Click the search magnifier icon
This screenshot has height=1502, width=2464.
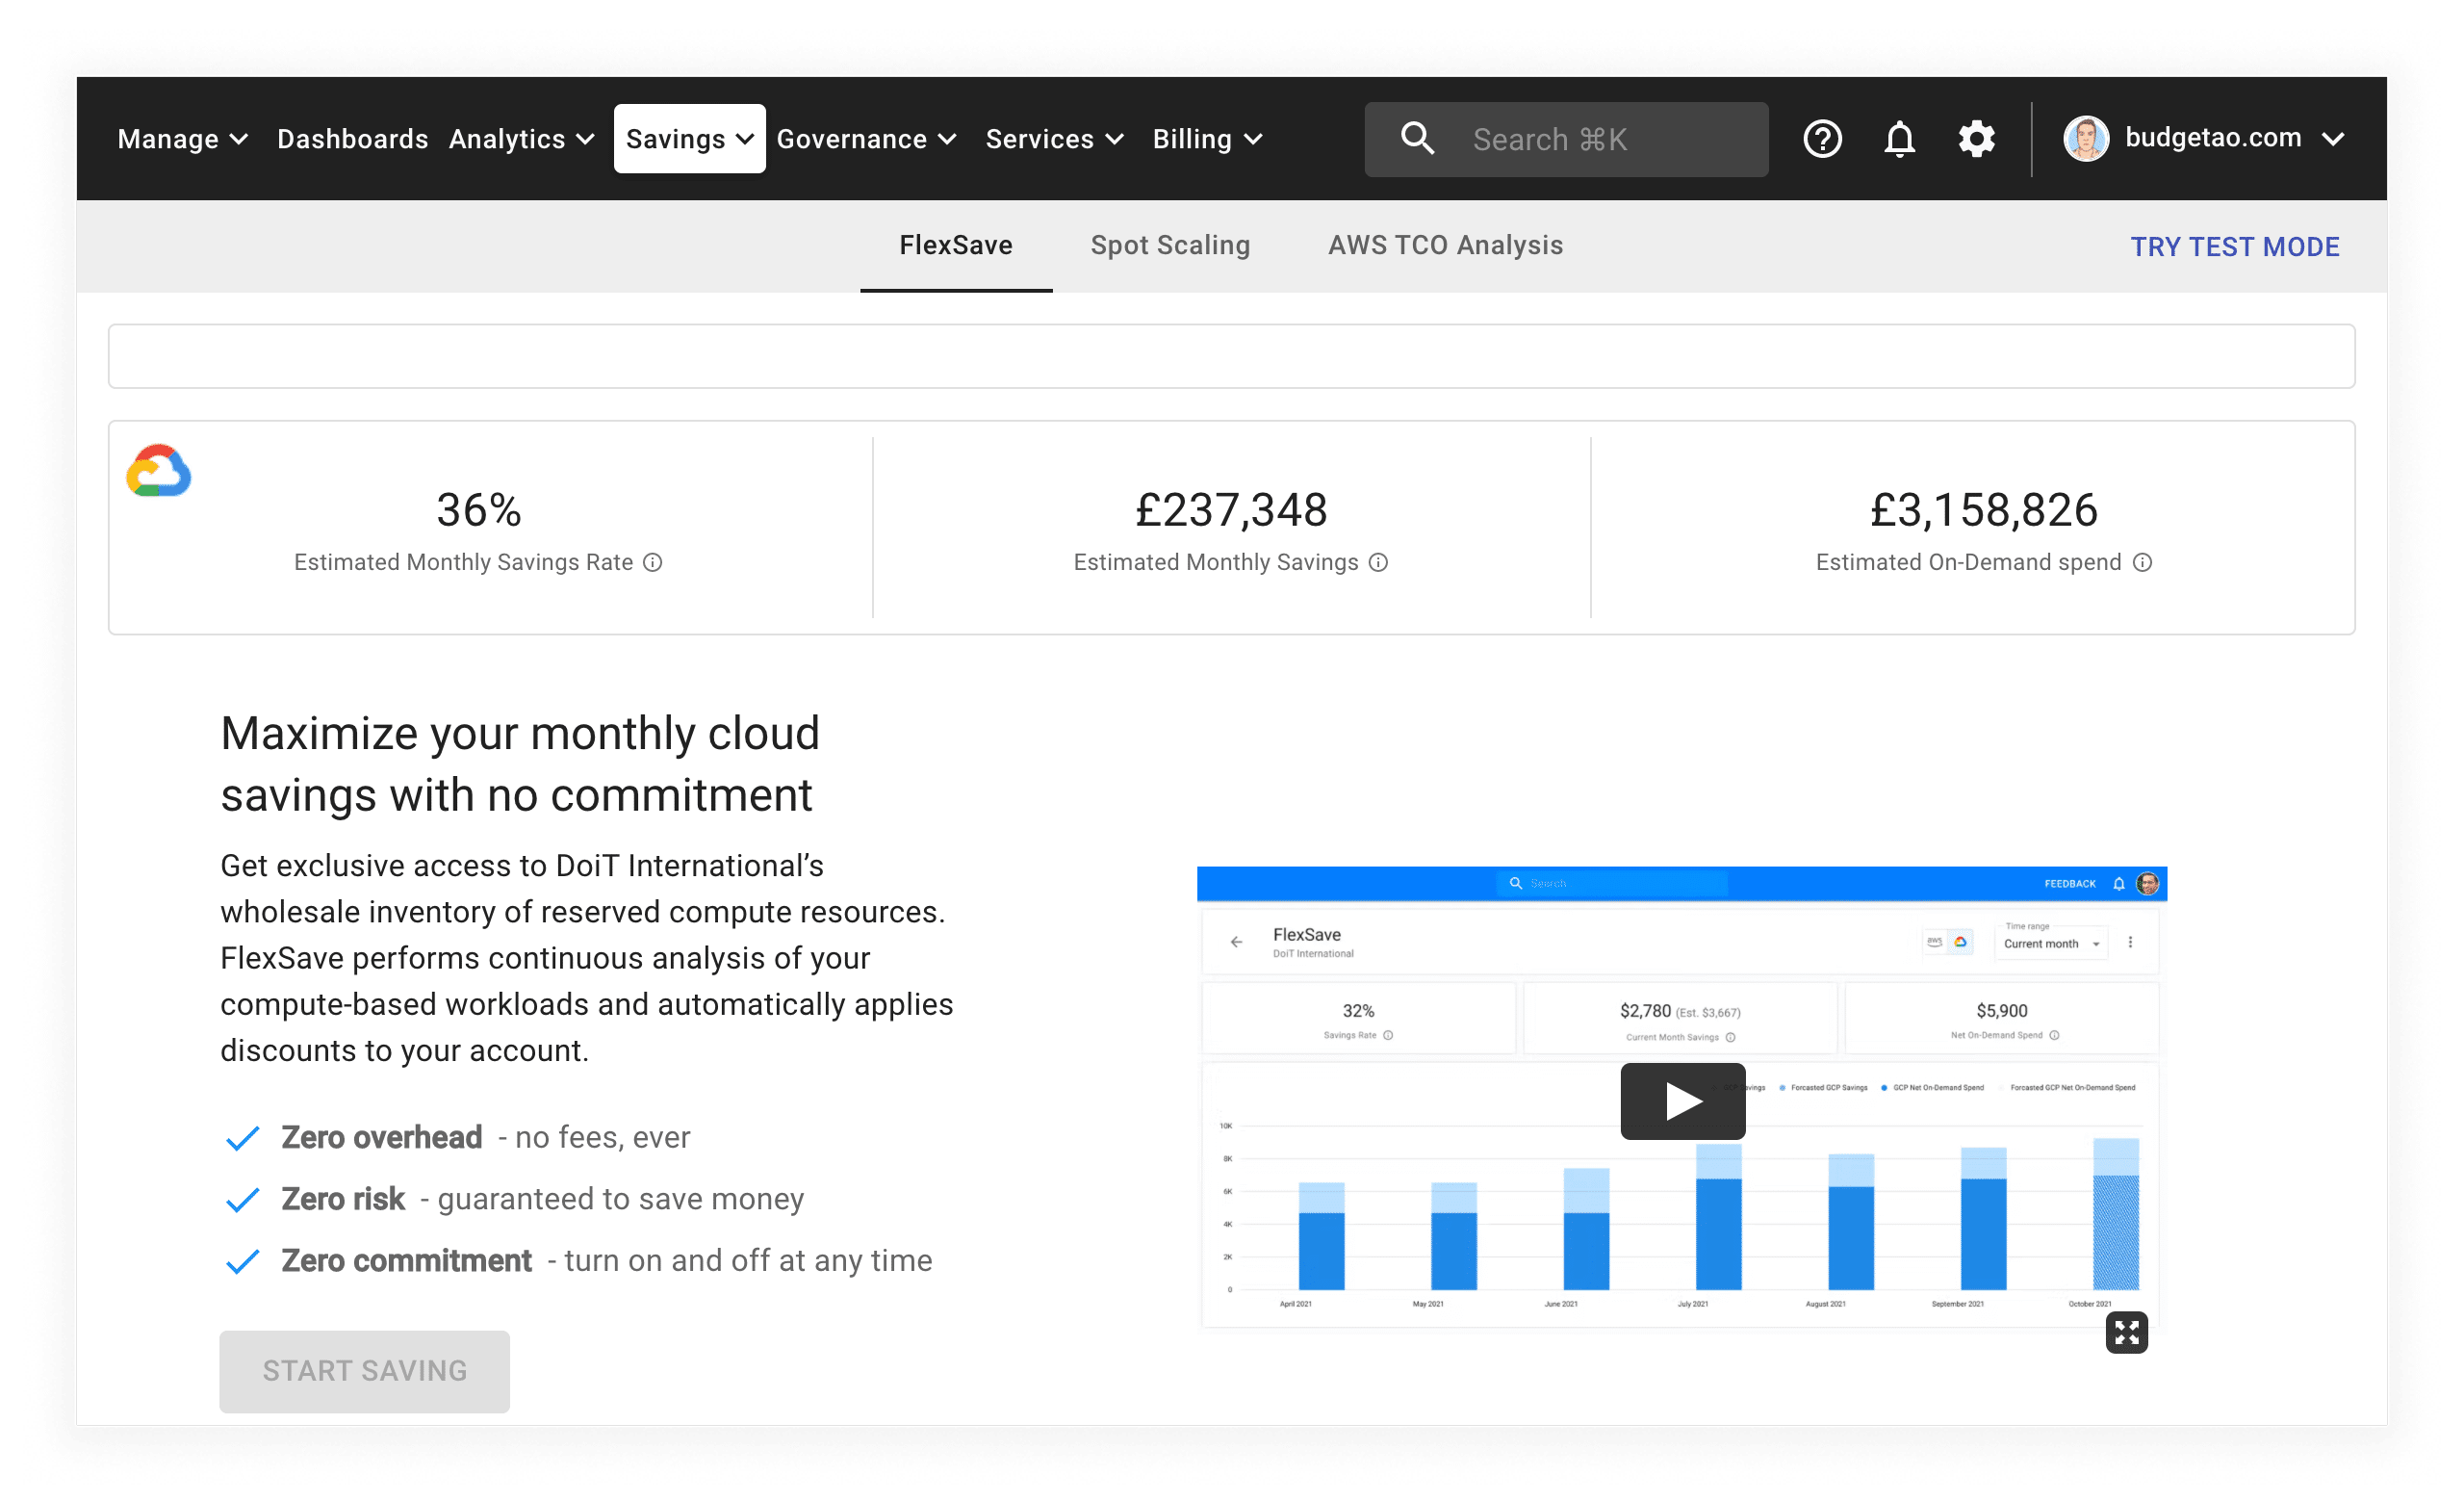coord(1417,139)
